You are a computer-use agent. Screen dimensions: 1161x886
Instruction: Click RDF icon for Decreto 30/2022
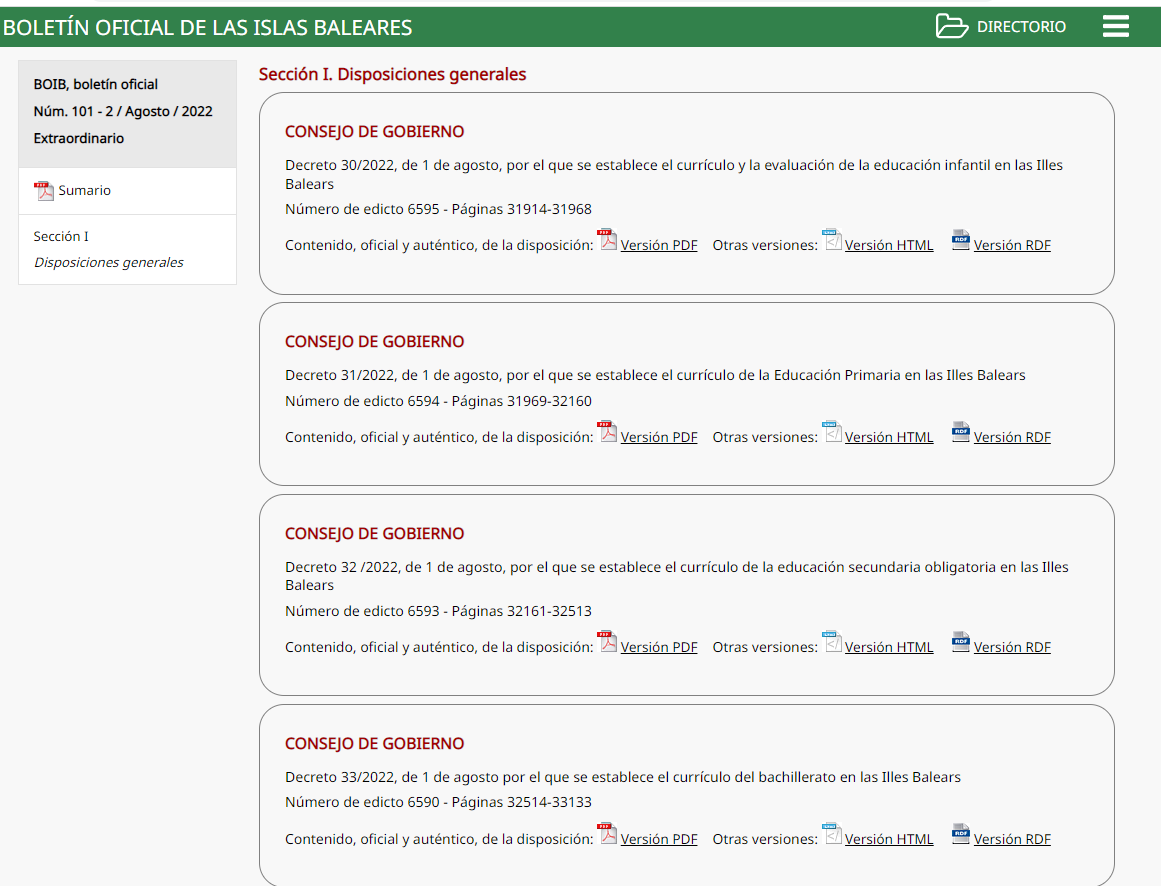(960, 240)
